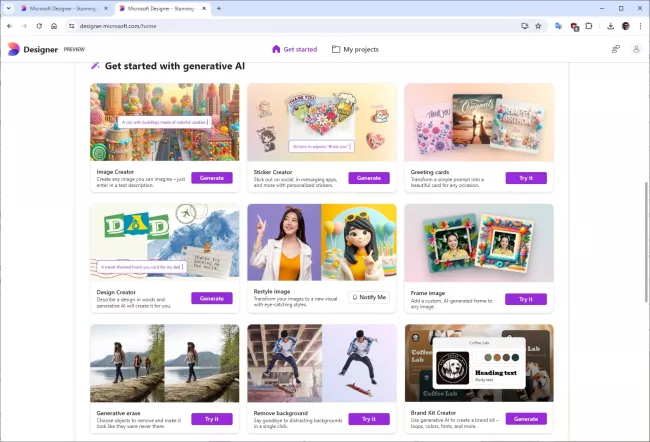Switch to the Get started tab
The width and height of the screenshot is (650, 442).
[x=294, y=48]
